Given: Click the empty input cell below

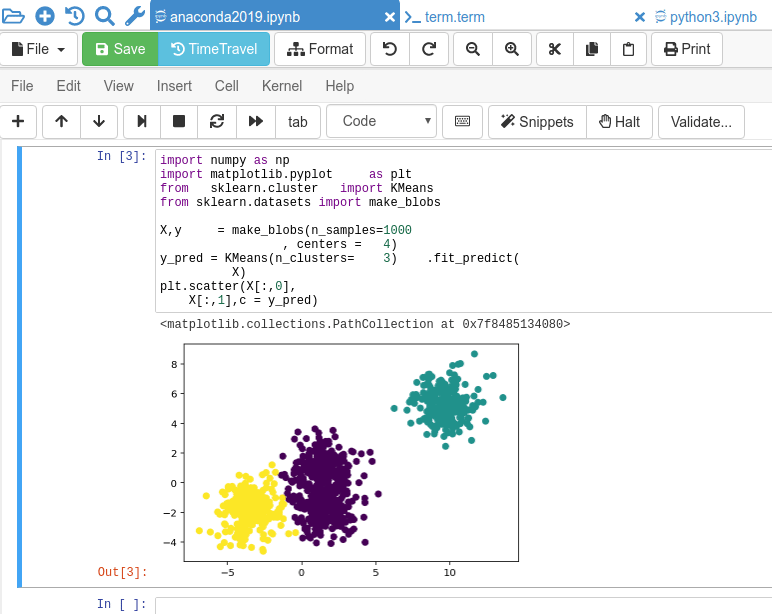Looking at the screenshot, I should [460, 605].
